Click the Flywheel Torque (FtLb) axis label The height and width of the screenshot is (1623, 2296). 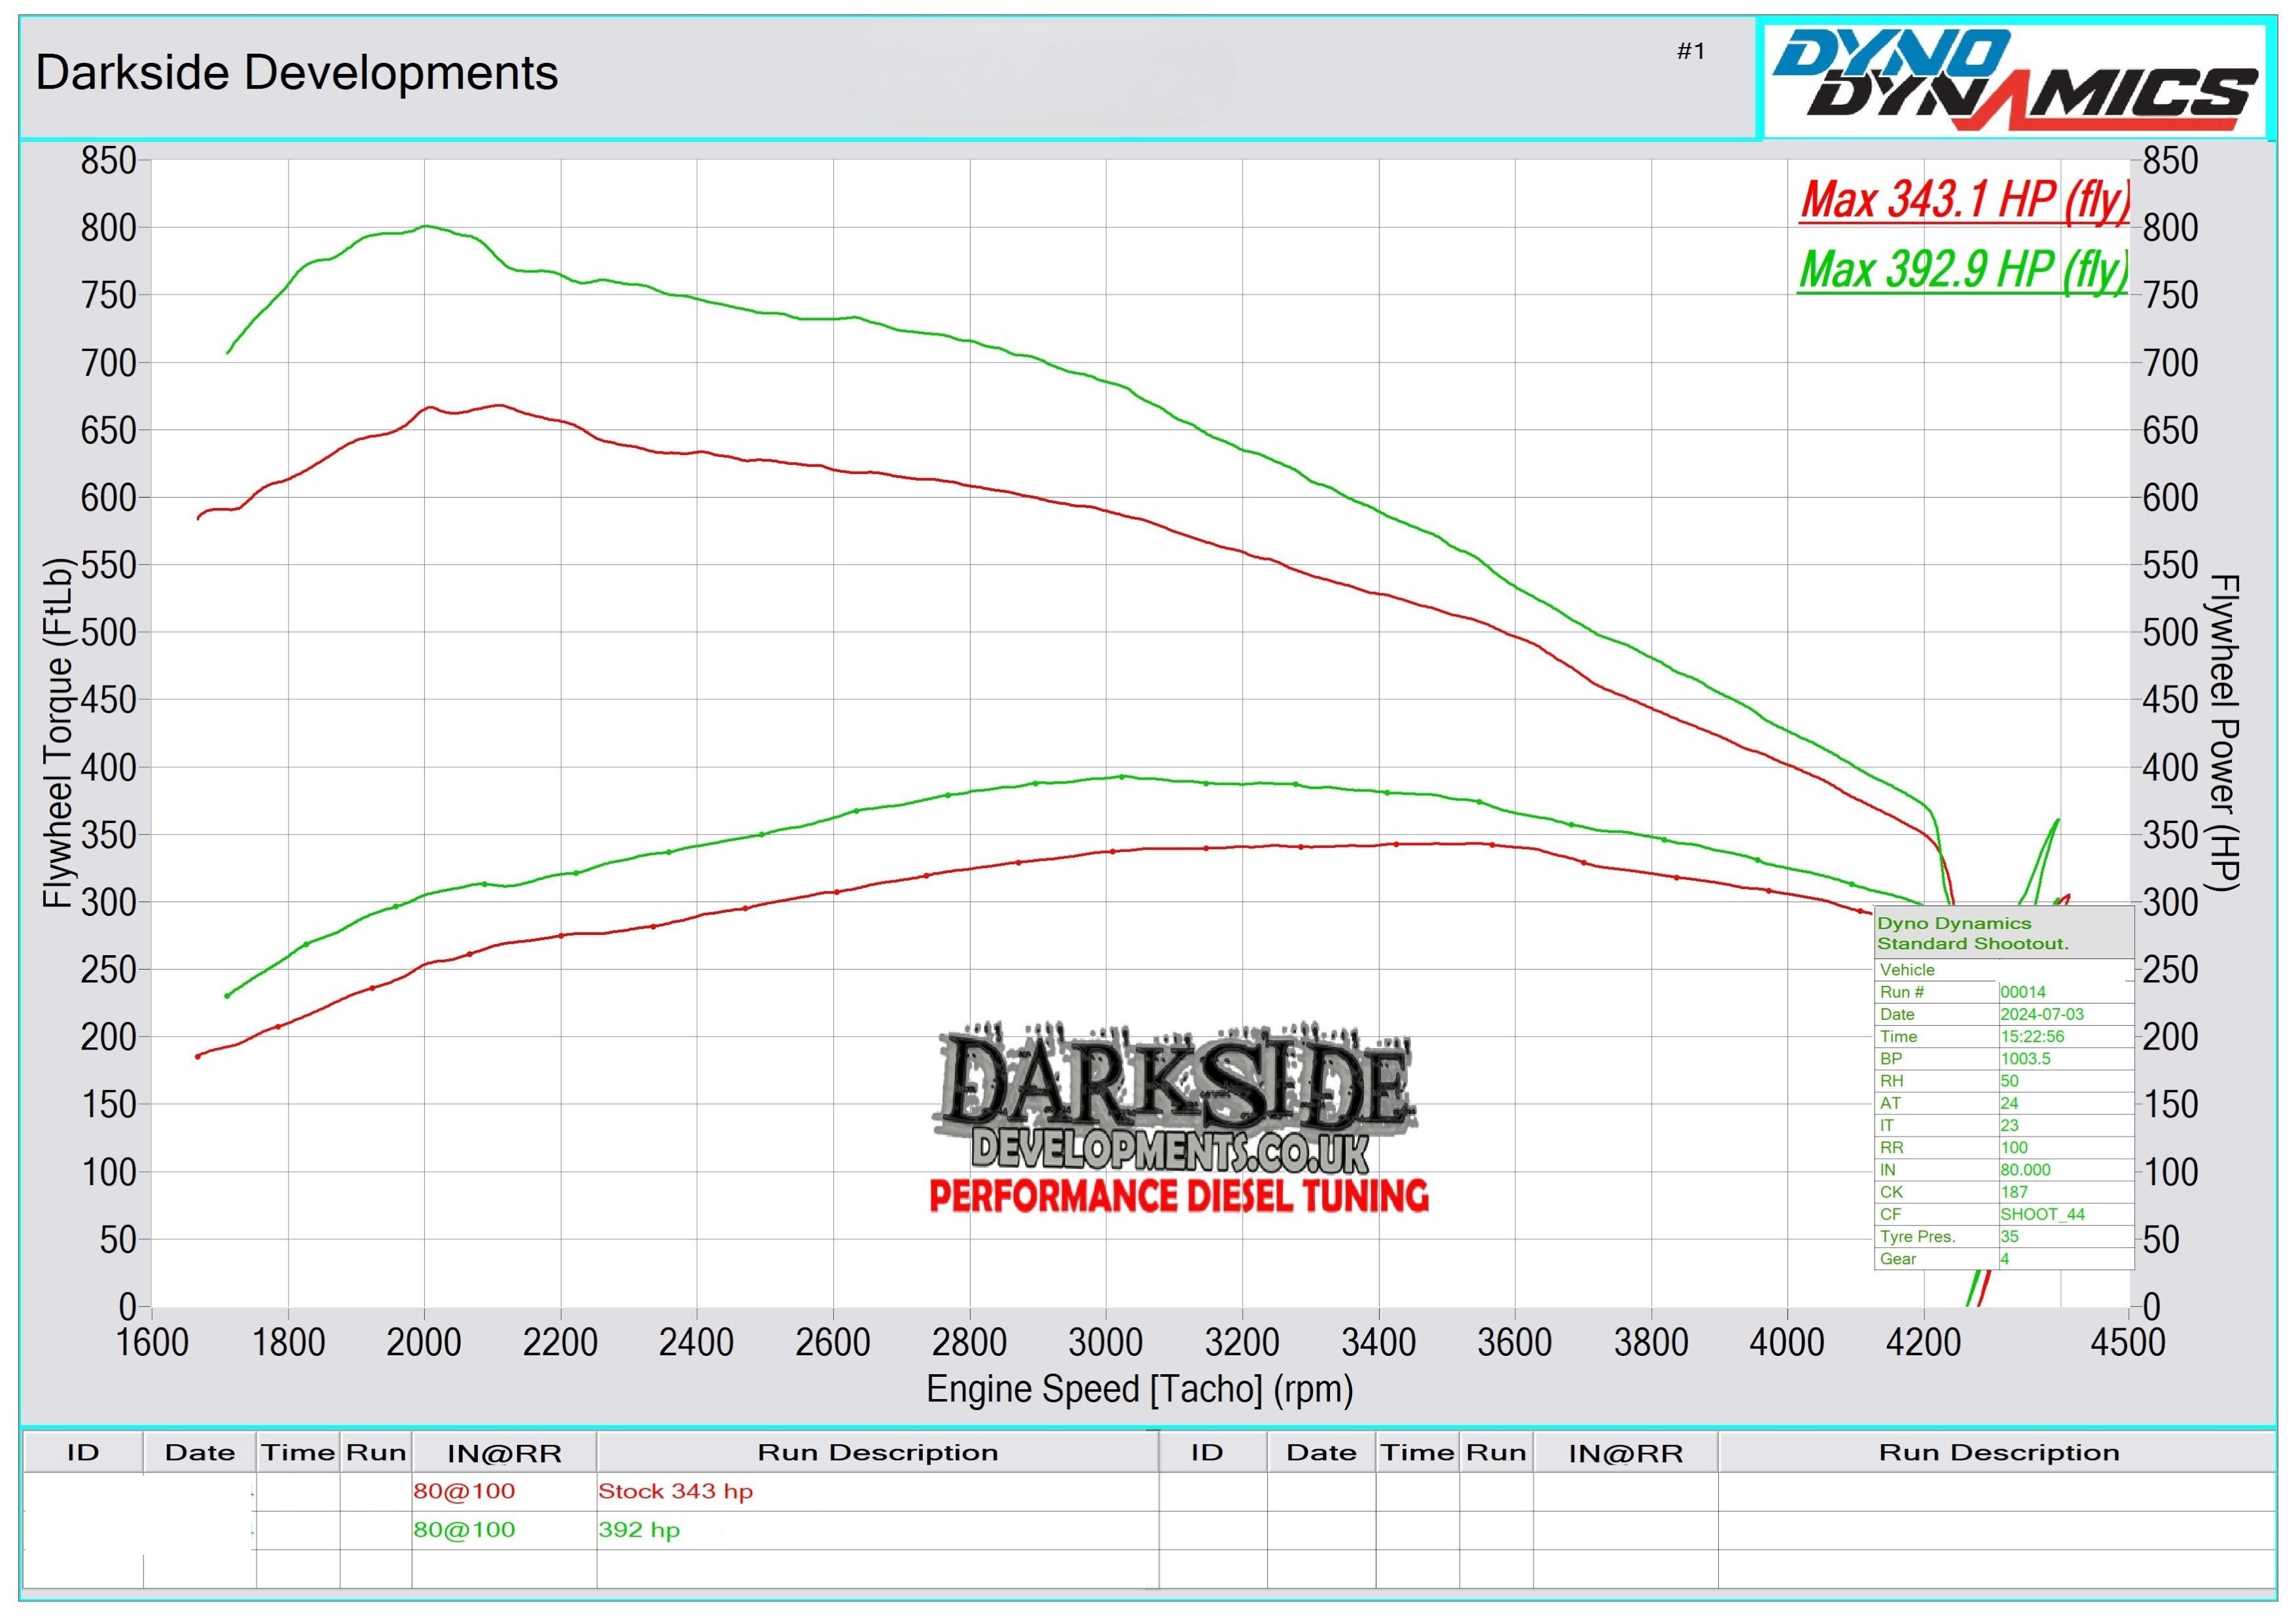(59, 733)
